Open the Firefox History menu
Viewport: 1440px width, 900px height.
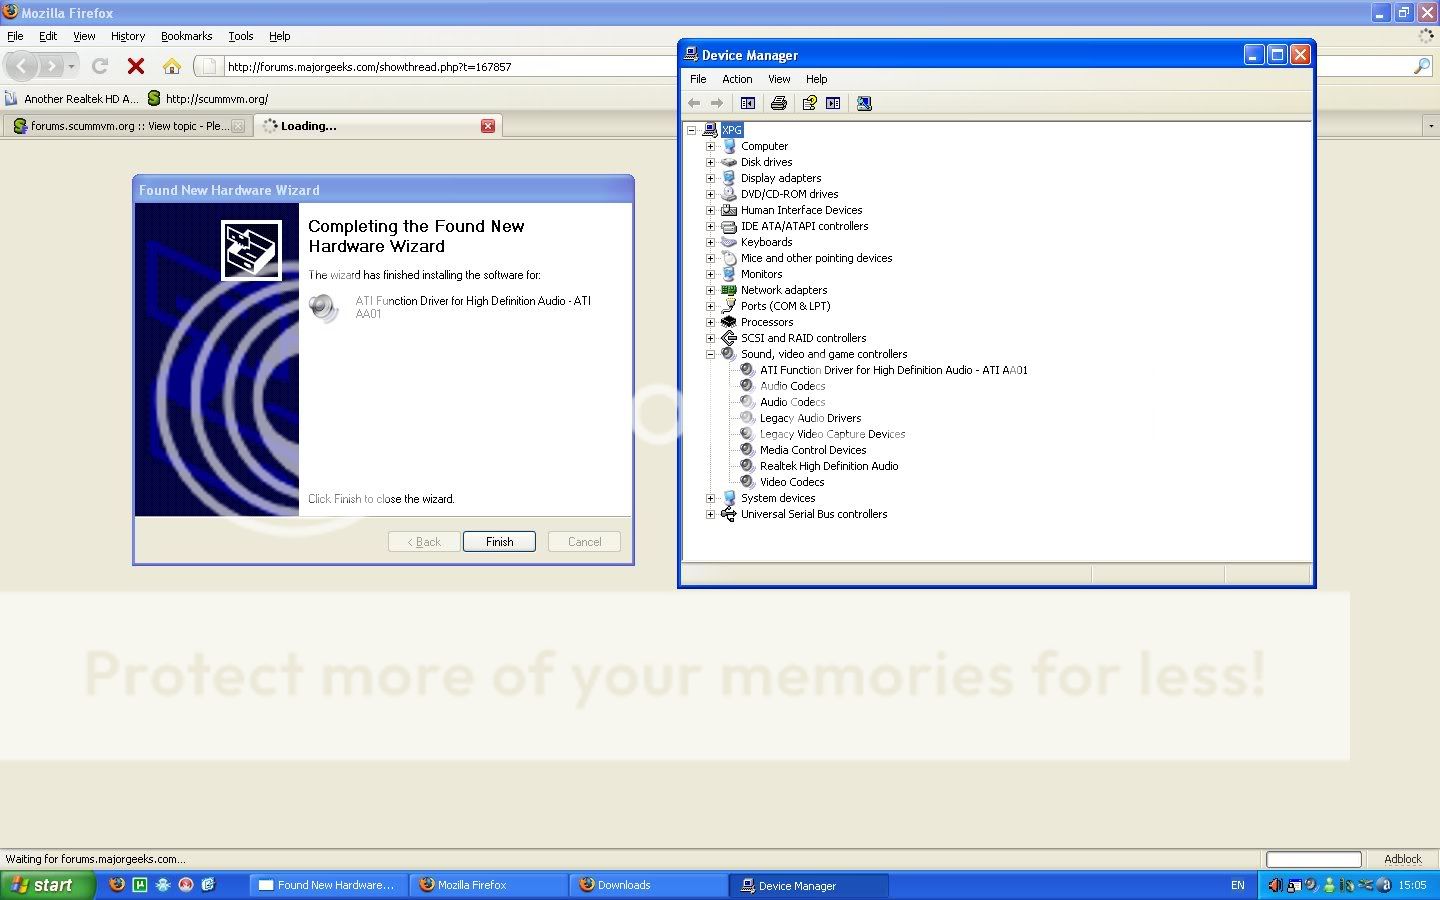click(128, 36)
